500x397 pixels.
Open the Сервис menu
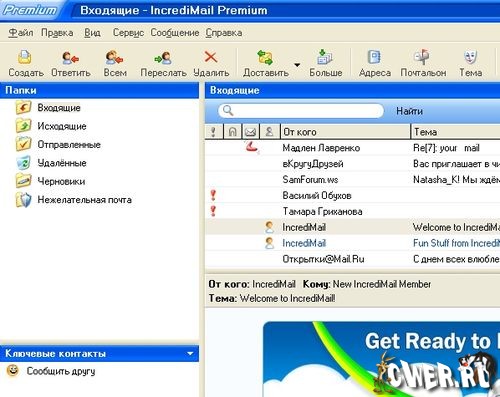128,33
